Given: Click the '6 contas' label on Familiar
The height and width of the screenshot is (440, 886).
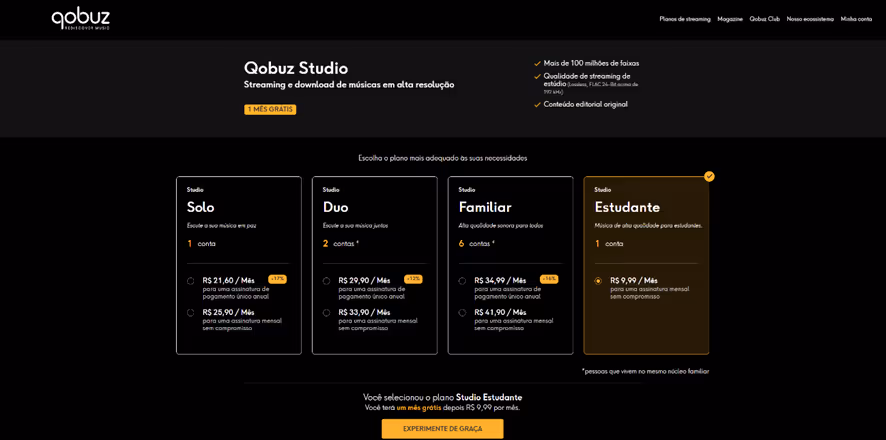Looking at the screenshot, I should [477, 244].
